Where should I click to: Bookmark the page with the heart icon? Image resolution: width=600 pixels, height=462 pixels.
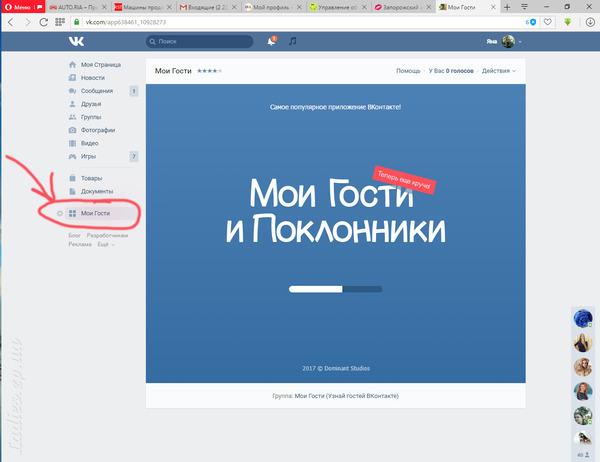click(x=548, y=22)
